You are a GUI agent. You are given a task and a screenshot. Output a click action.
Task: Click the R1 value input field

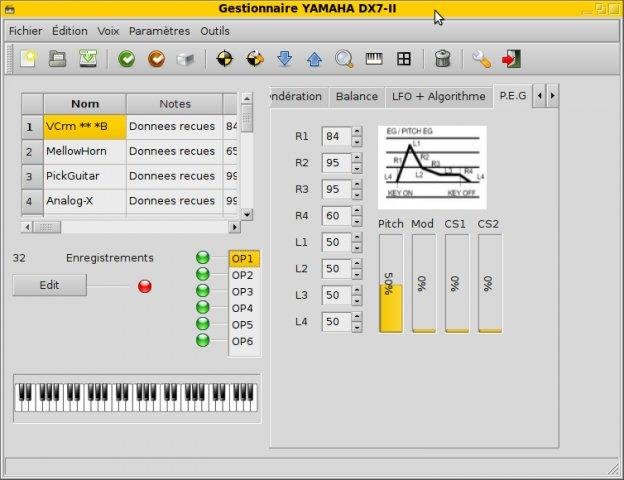coord(337,137)
